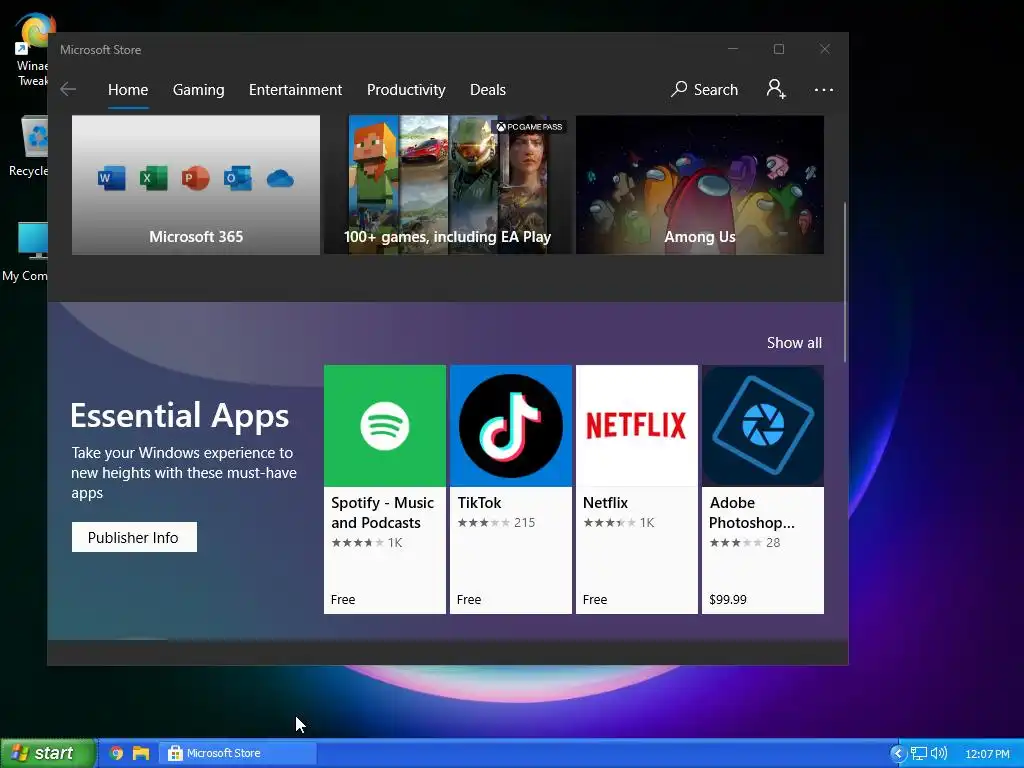
Task: Open the file explorer folder taskbar icon
Action: (141, 753)
